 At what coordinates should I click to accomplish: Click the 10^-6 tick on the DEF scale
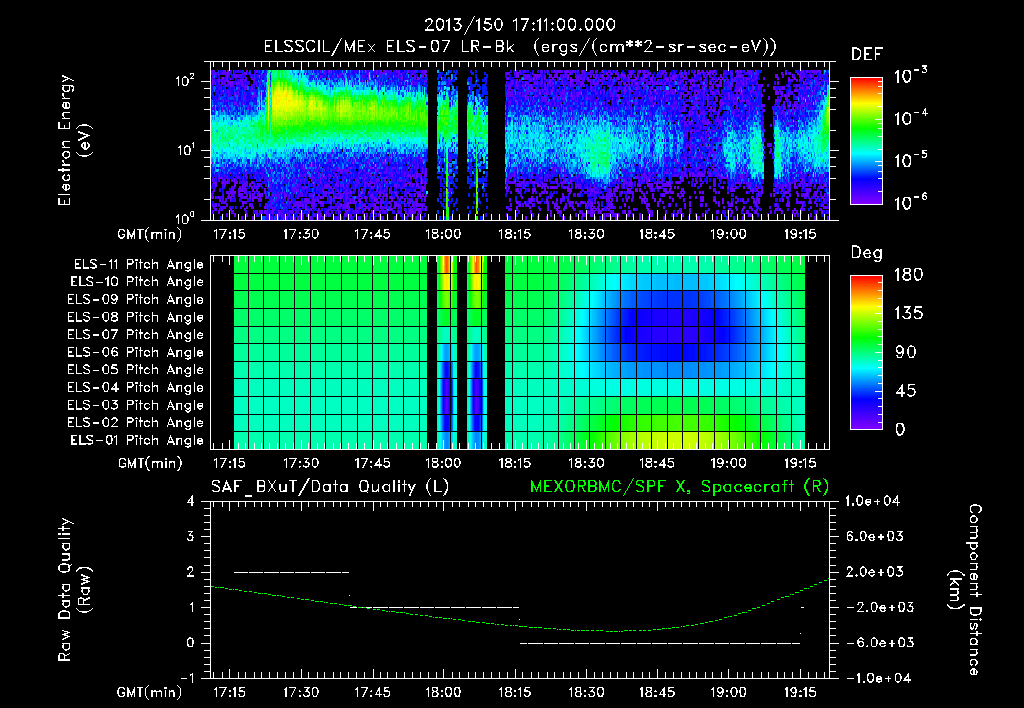click(910, 202)
